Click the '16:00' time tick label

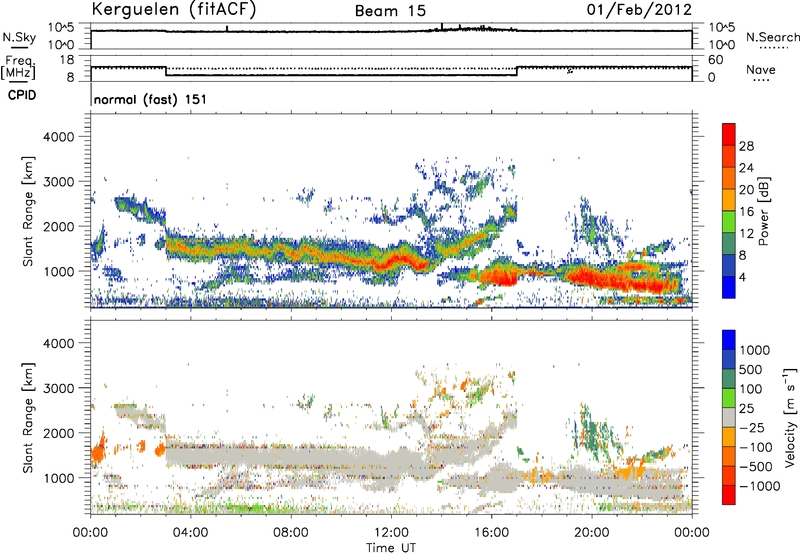click(491, 533)
